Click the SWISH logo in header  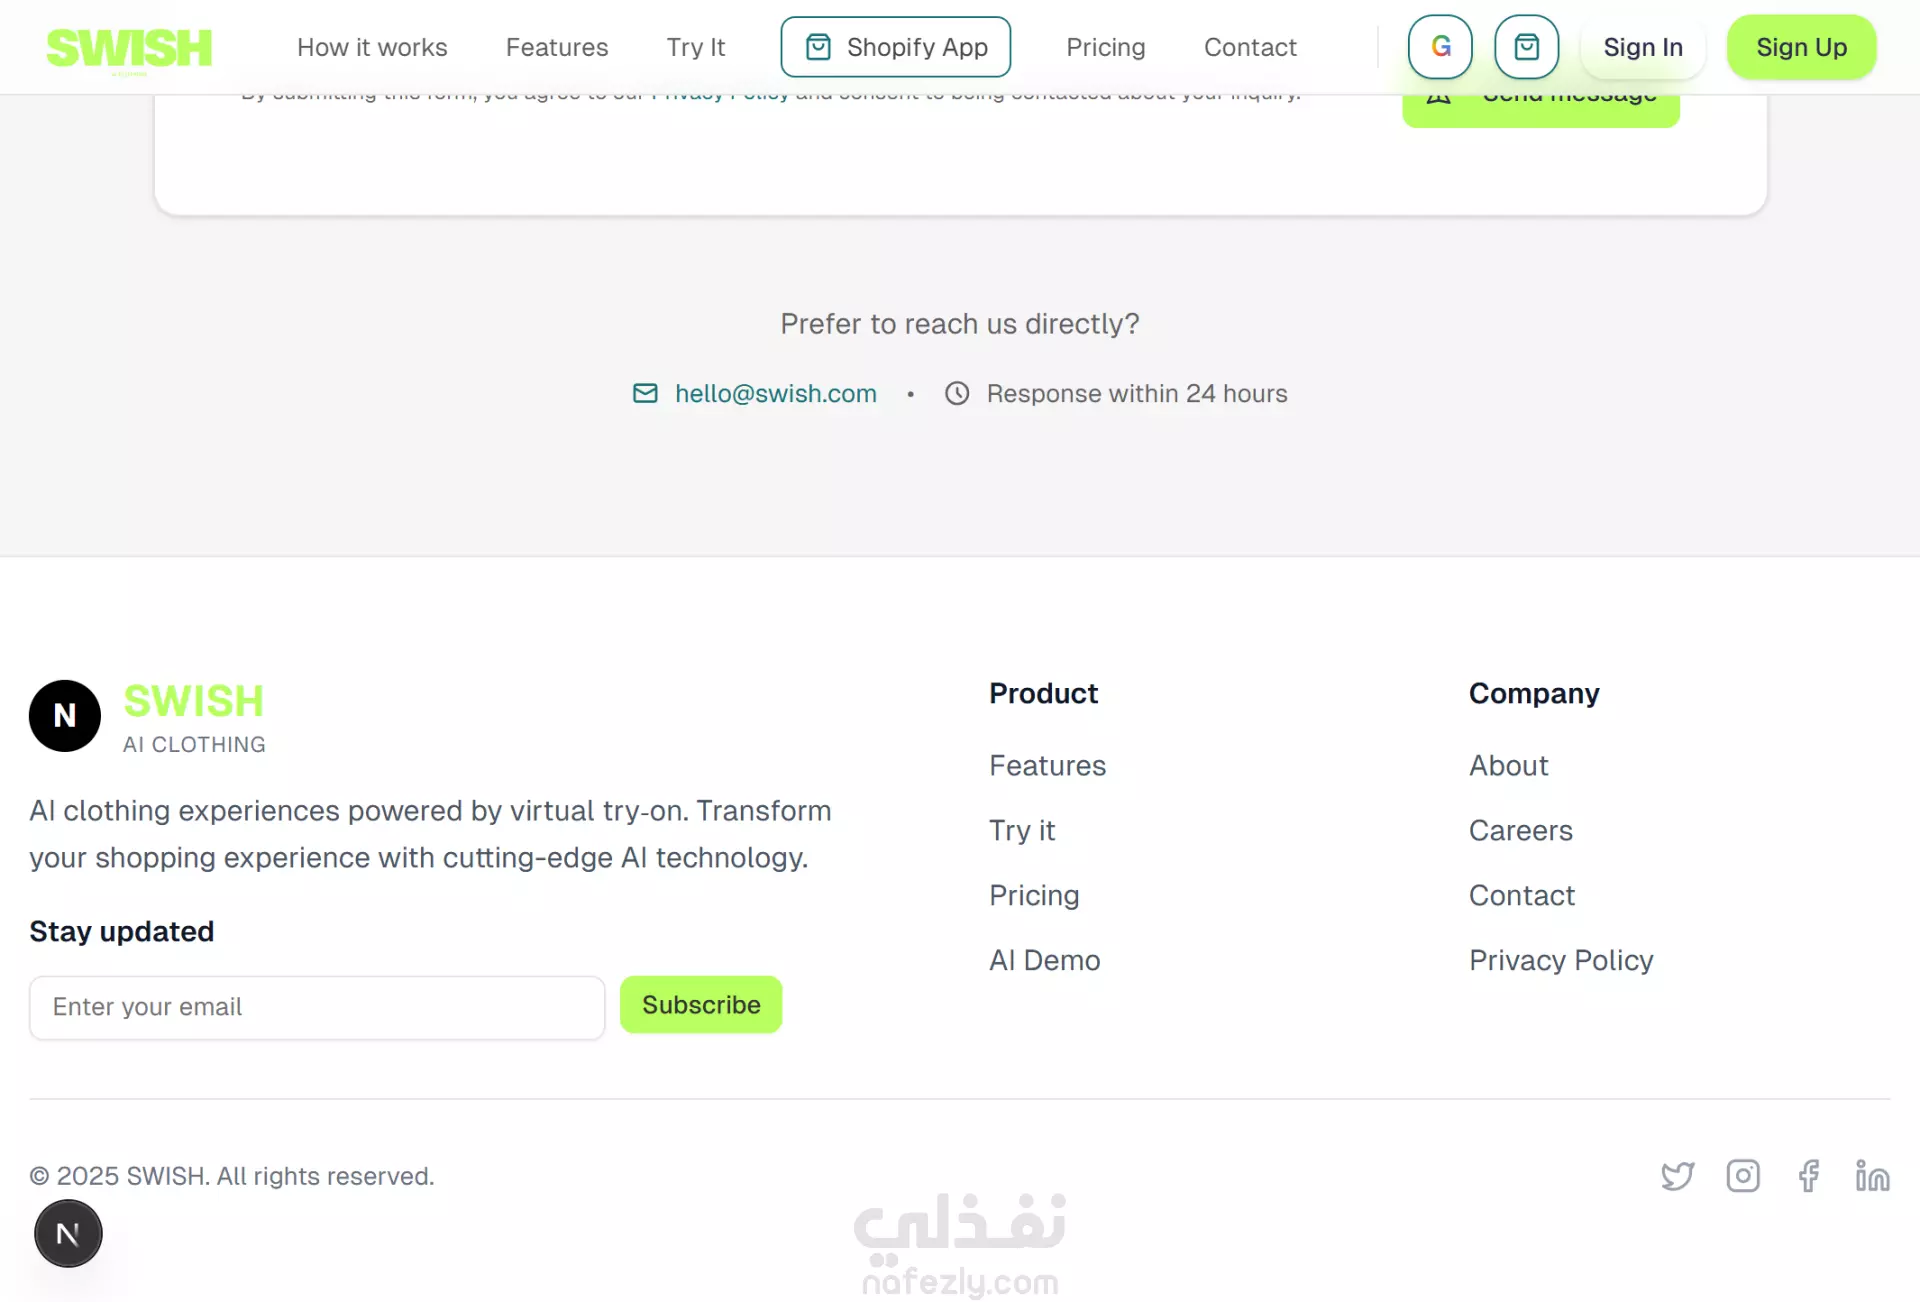pyautogui.click(x=129, y=48)
